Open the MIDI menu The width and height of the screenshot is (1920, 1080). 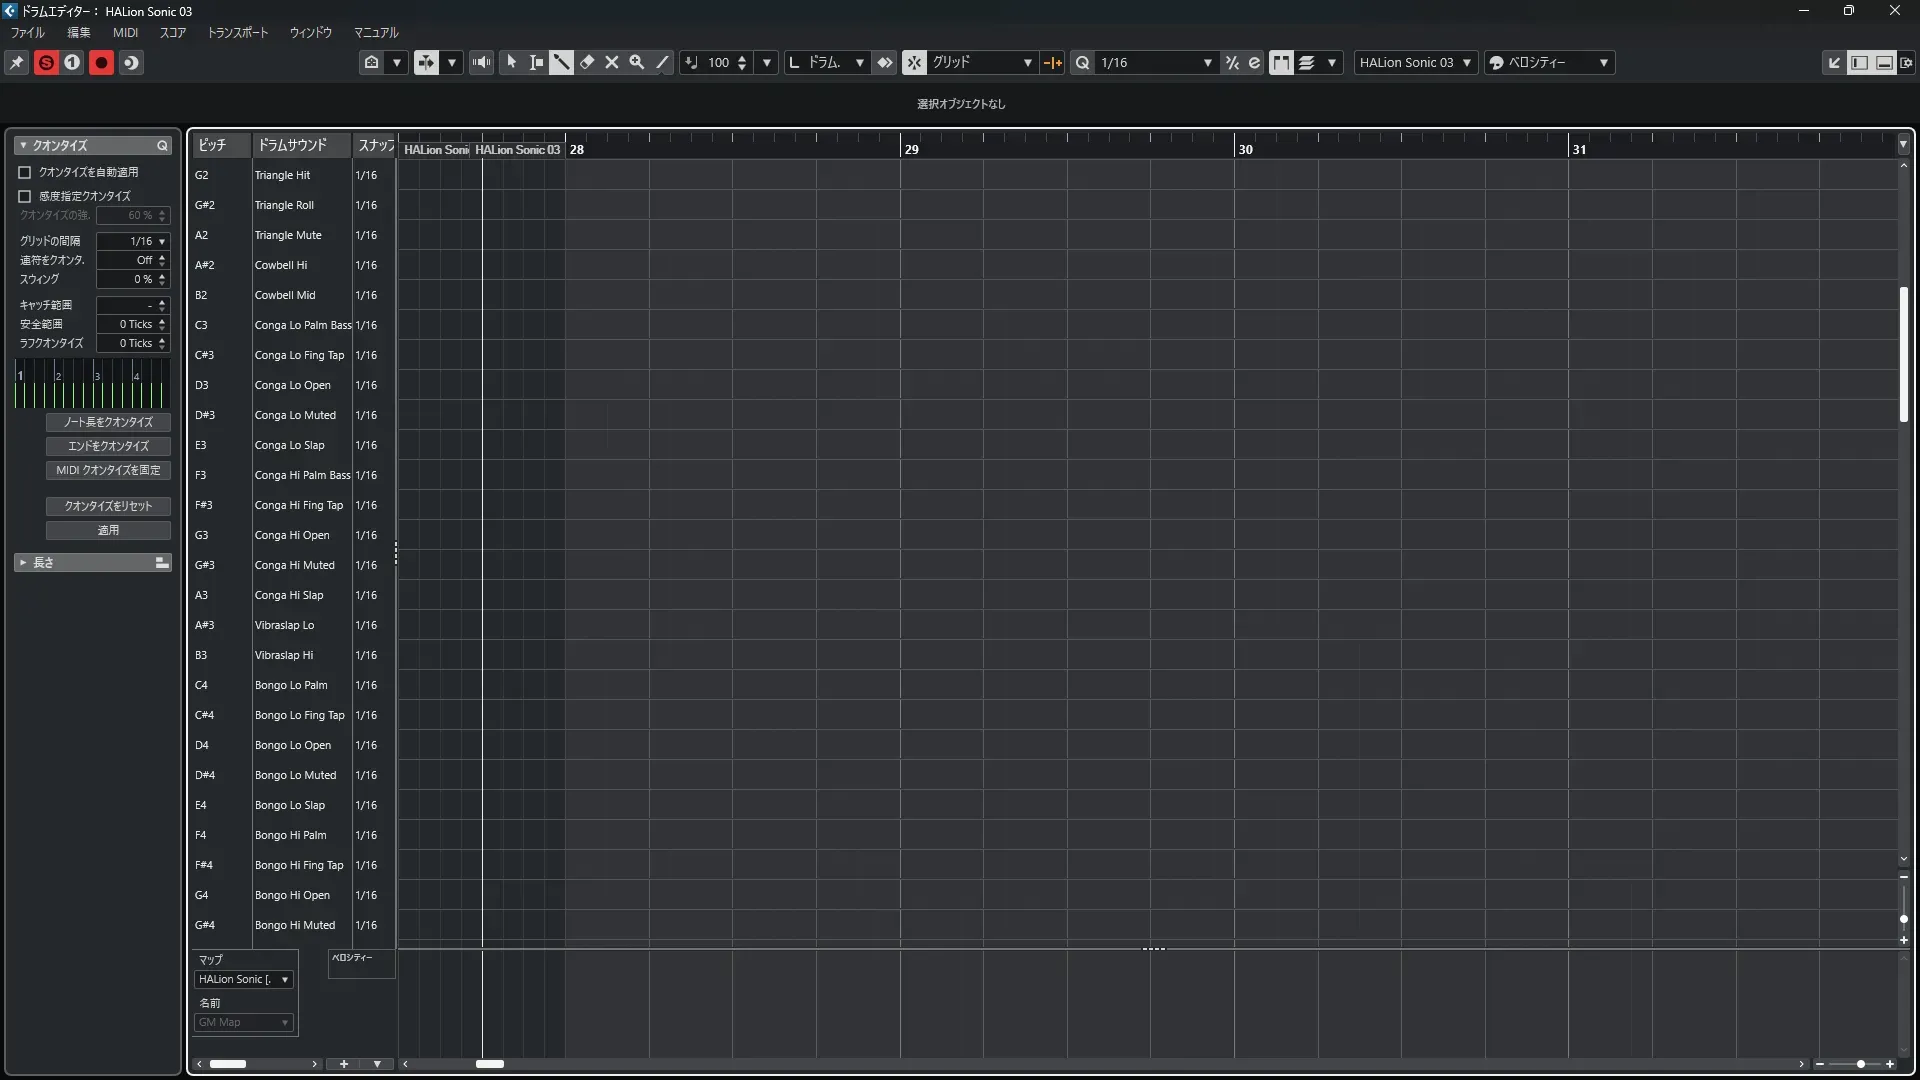pyautogui.click(x=125, y=33)
